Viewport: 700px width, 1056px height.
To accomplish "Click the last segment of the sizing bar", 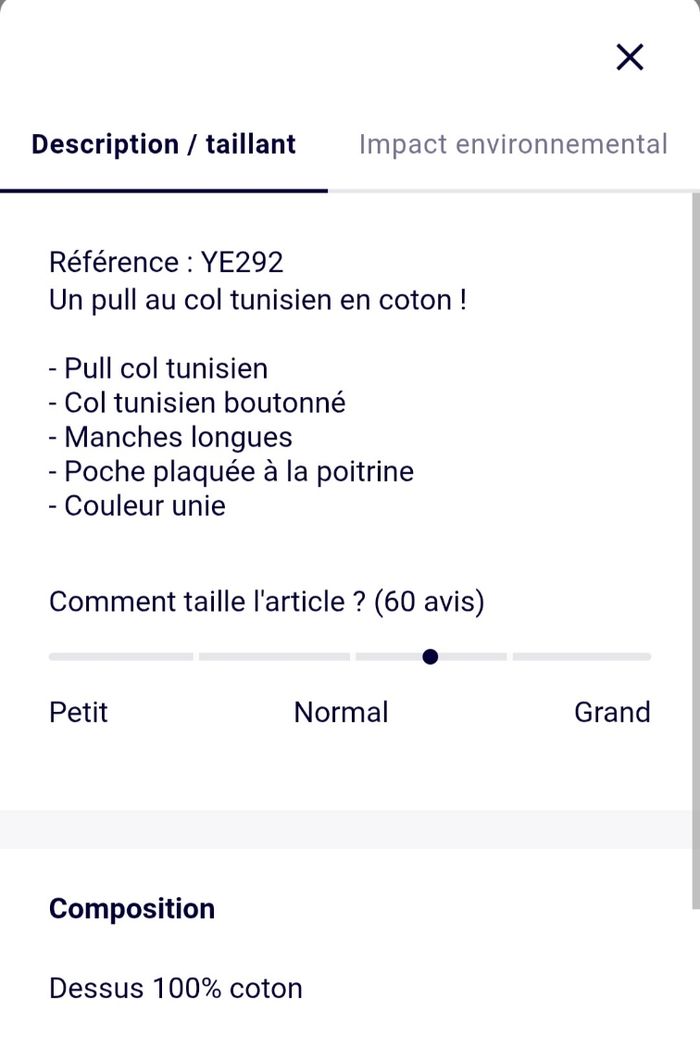I will tap(582, 657).
